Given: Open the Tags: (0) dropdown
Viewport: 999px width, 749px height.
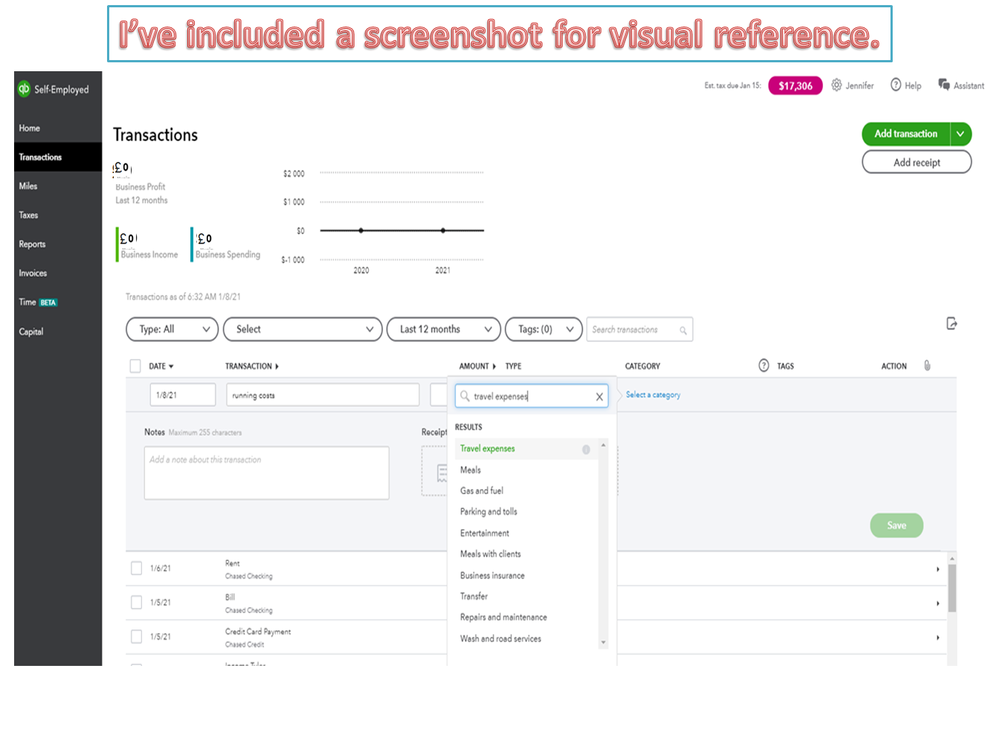Looking at the screenshot, I should (x=543, y=329).
